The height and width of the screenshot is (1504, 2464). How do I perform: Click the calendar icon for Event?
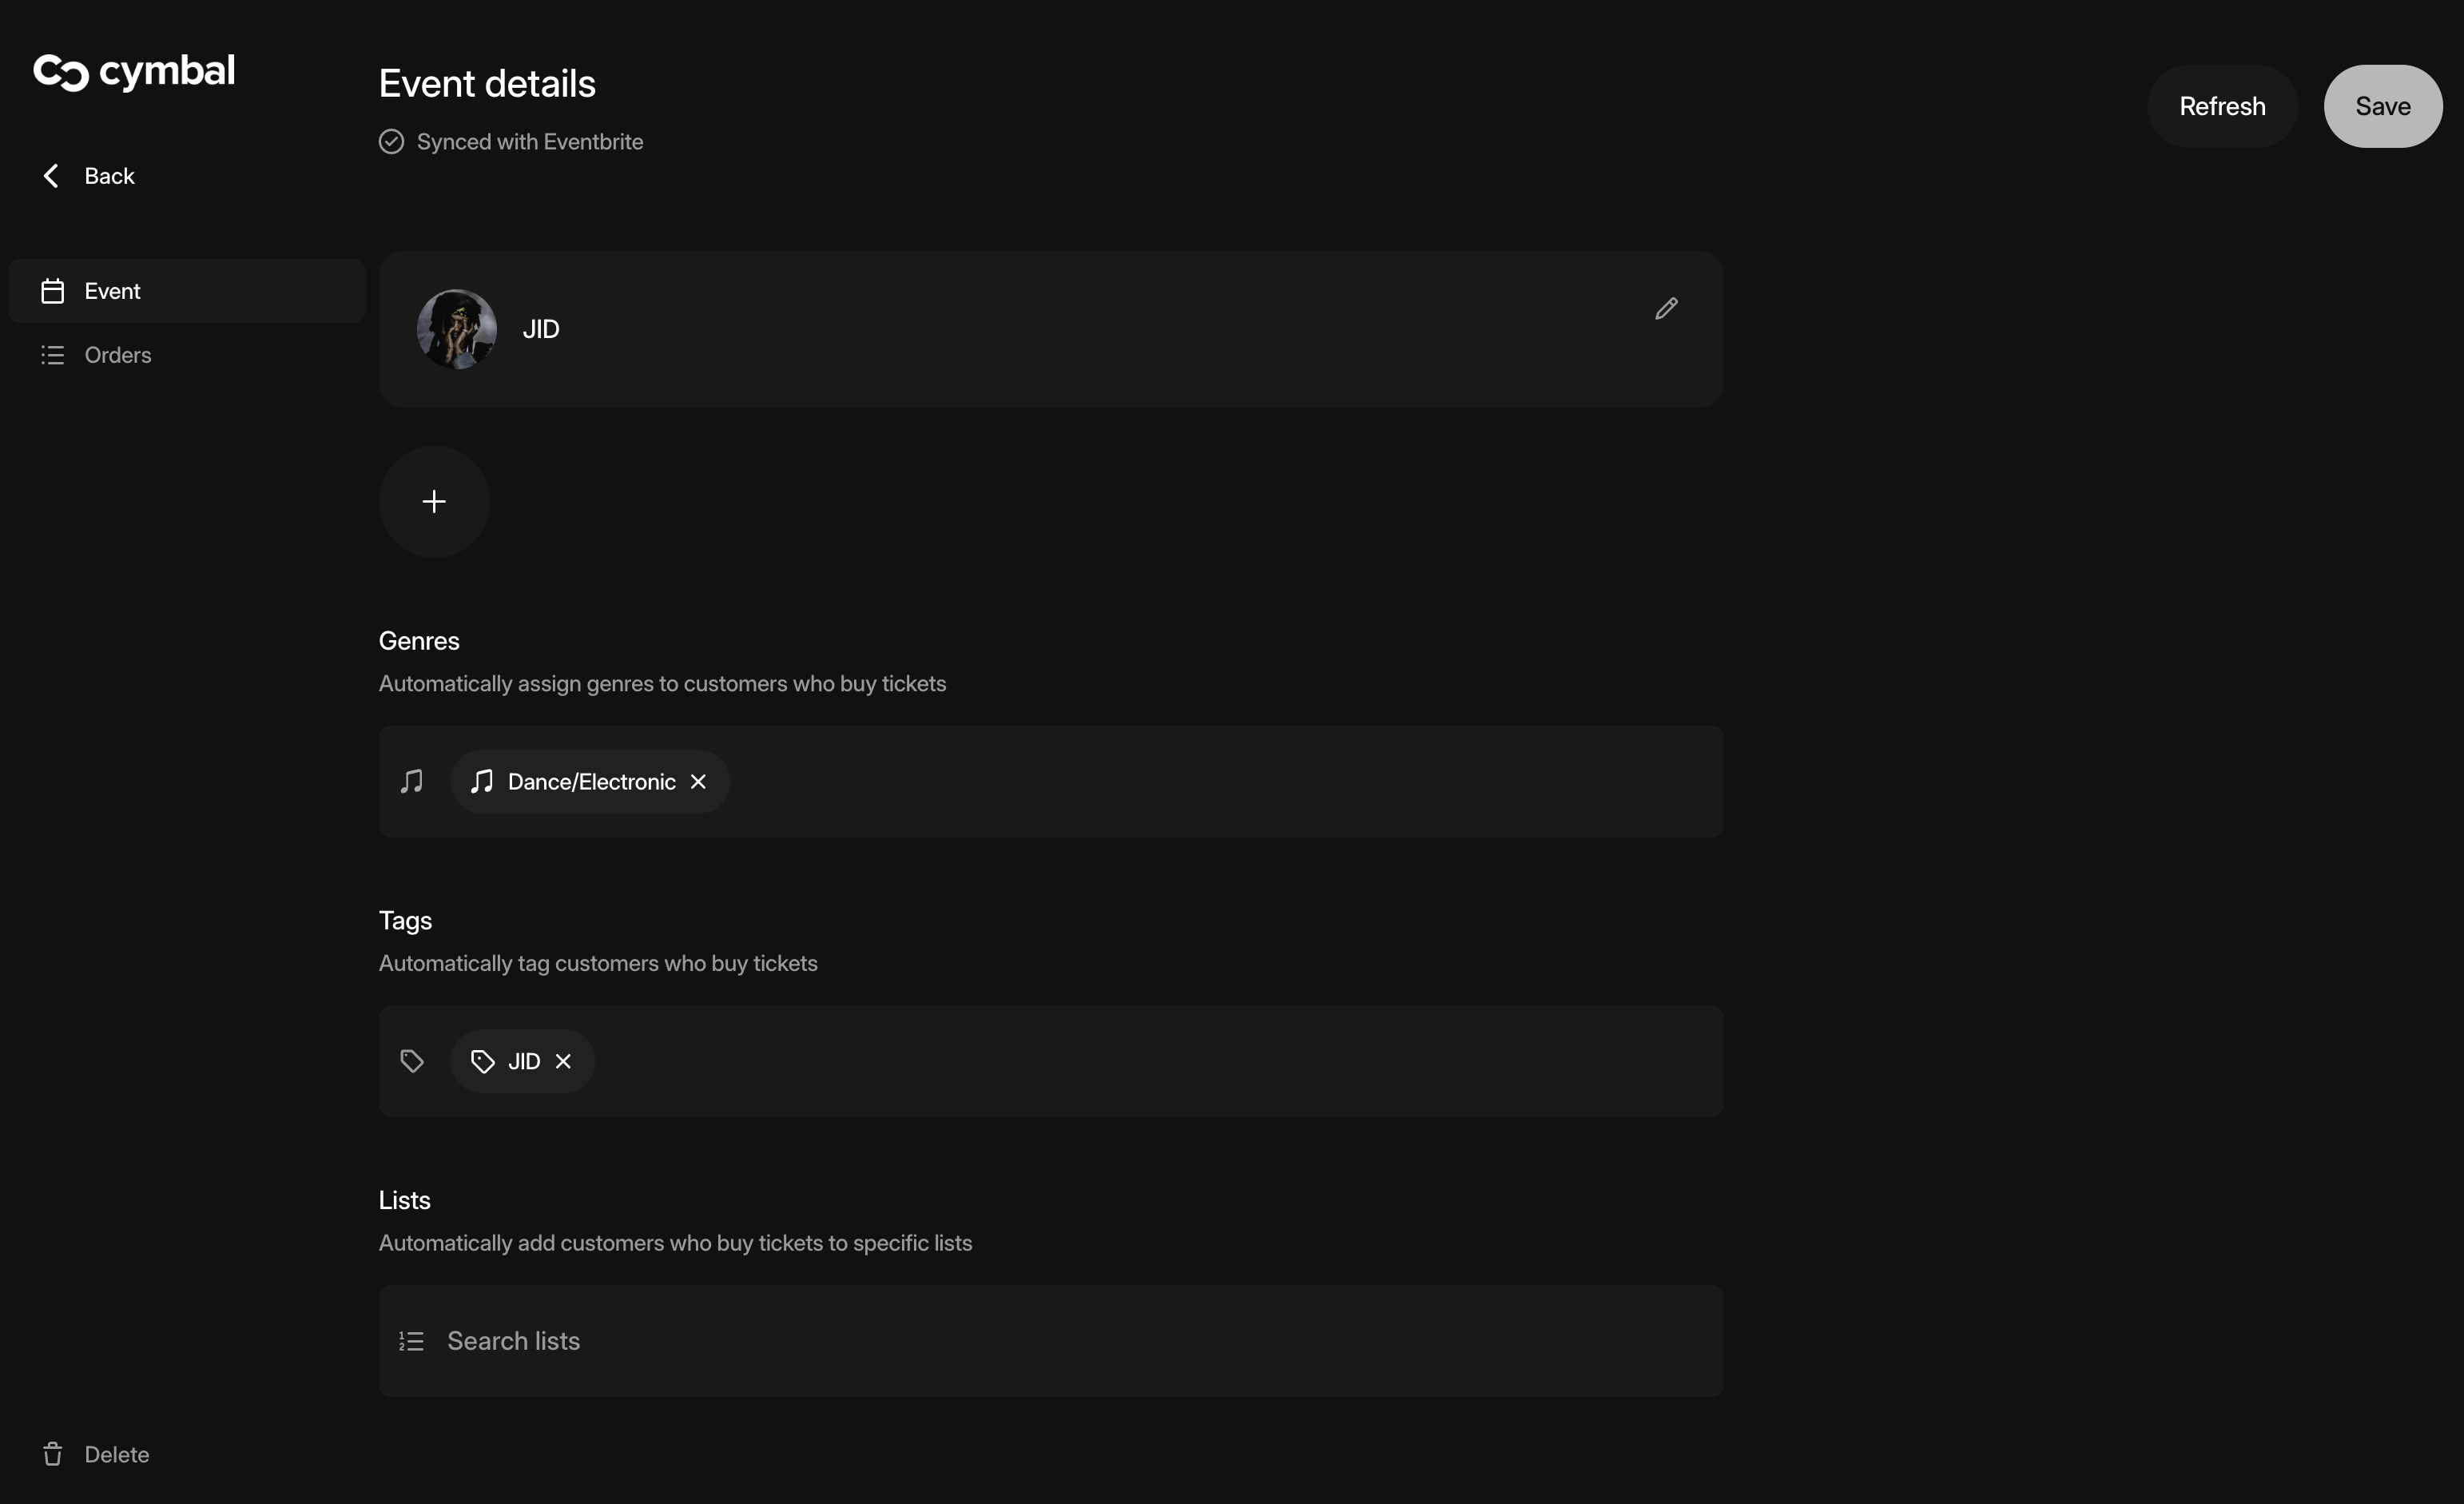coord(53,291)
